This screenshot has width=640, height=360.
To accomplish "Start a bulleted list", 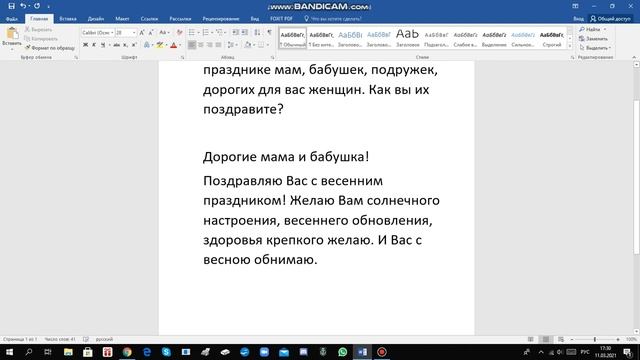I will tap(191, 32).
